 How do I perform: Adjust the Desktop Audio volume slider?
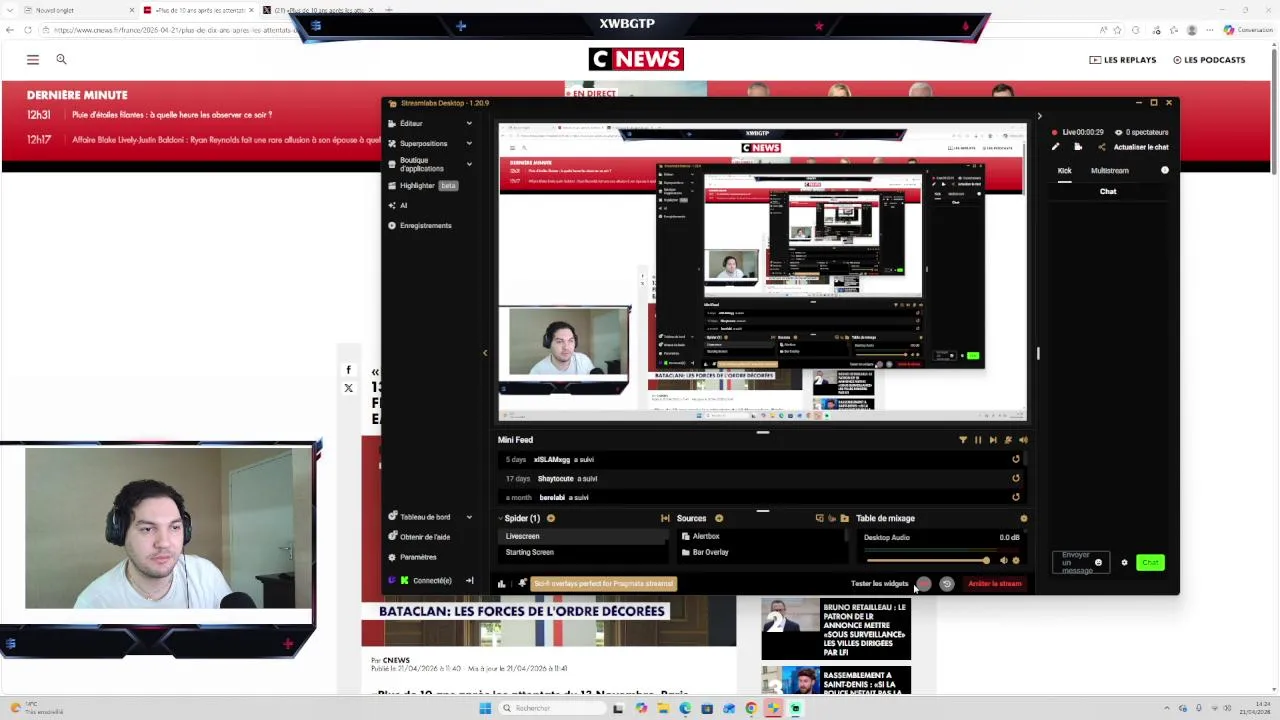928,560
